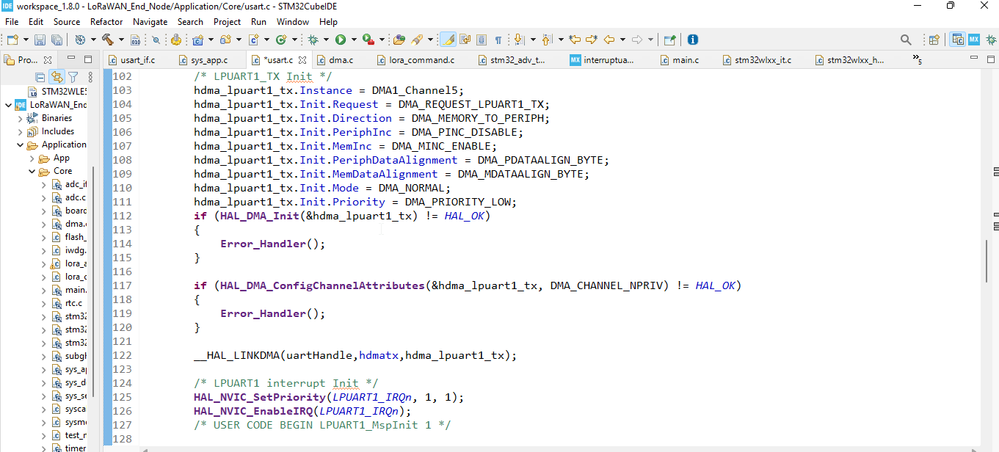The image size is (999, 452).
Task: Click the Open Element folder icon
Action: point(399,40)
